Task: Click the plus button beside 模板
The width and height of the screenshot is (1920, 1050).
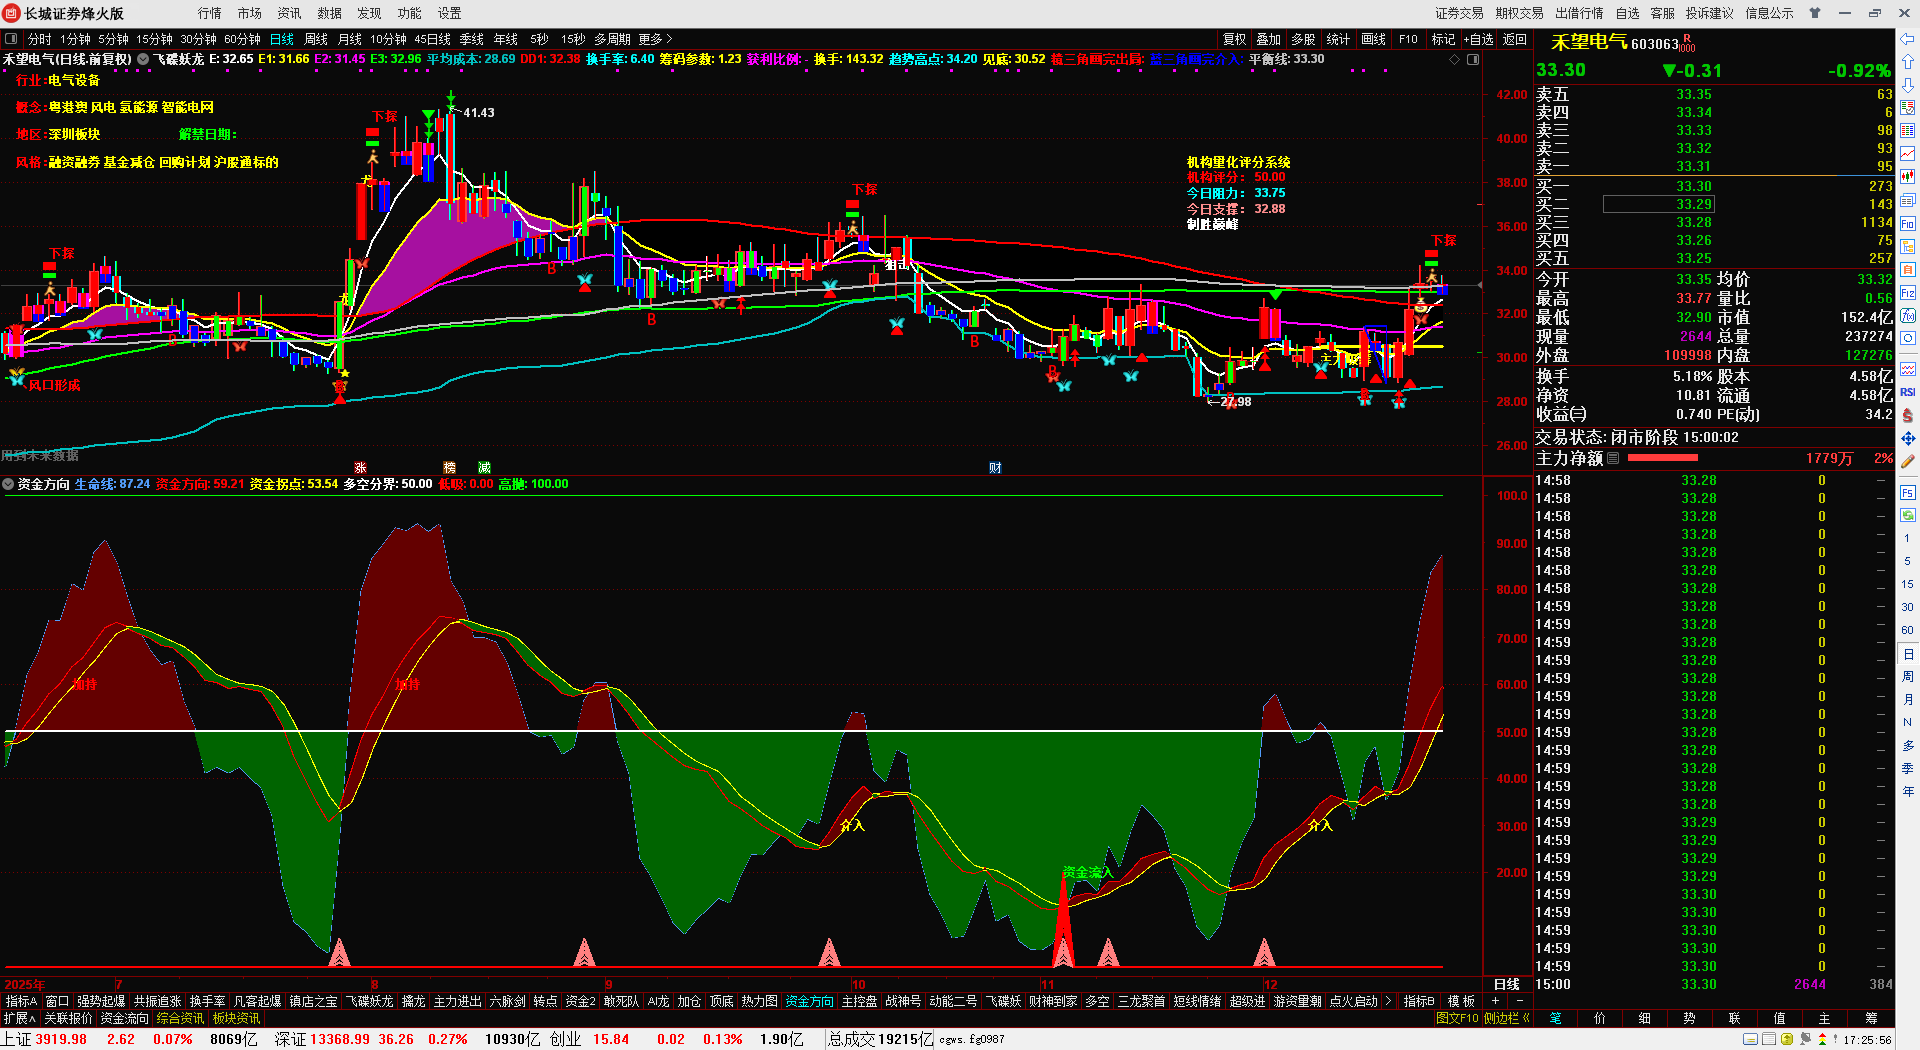Action: click(x=1495, y=1001)
